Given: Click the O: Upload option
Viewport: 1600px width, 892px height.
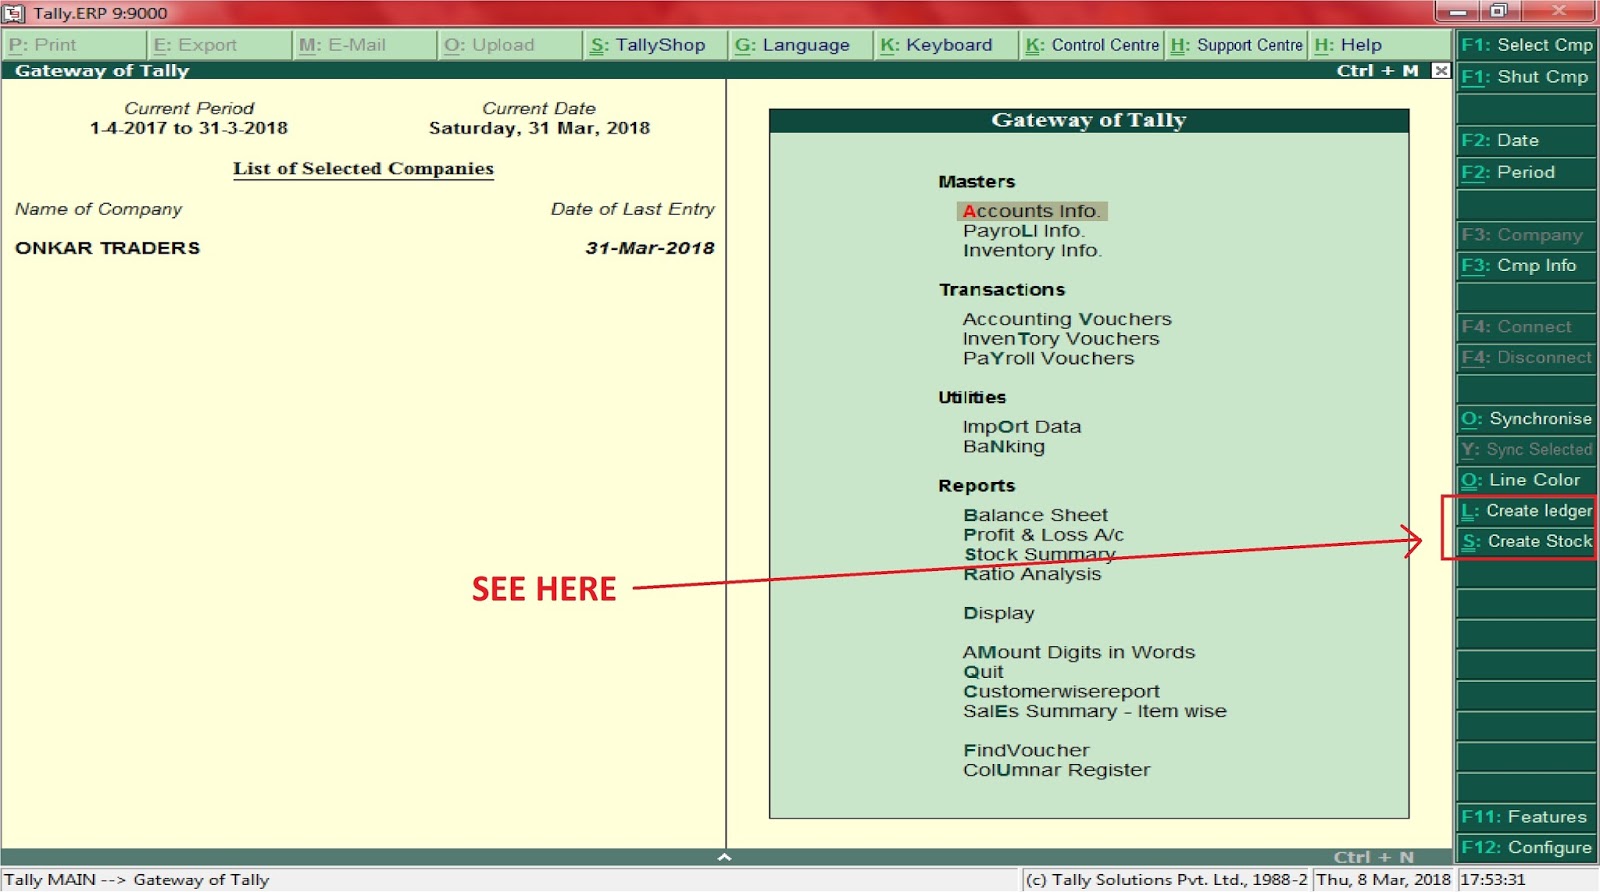Looking at the screenshot, I should (x=510, y=45).
